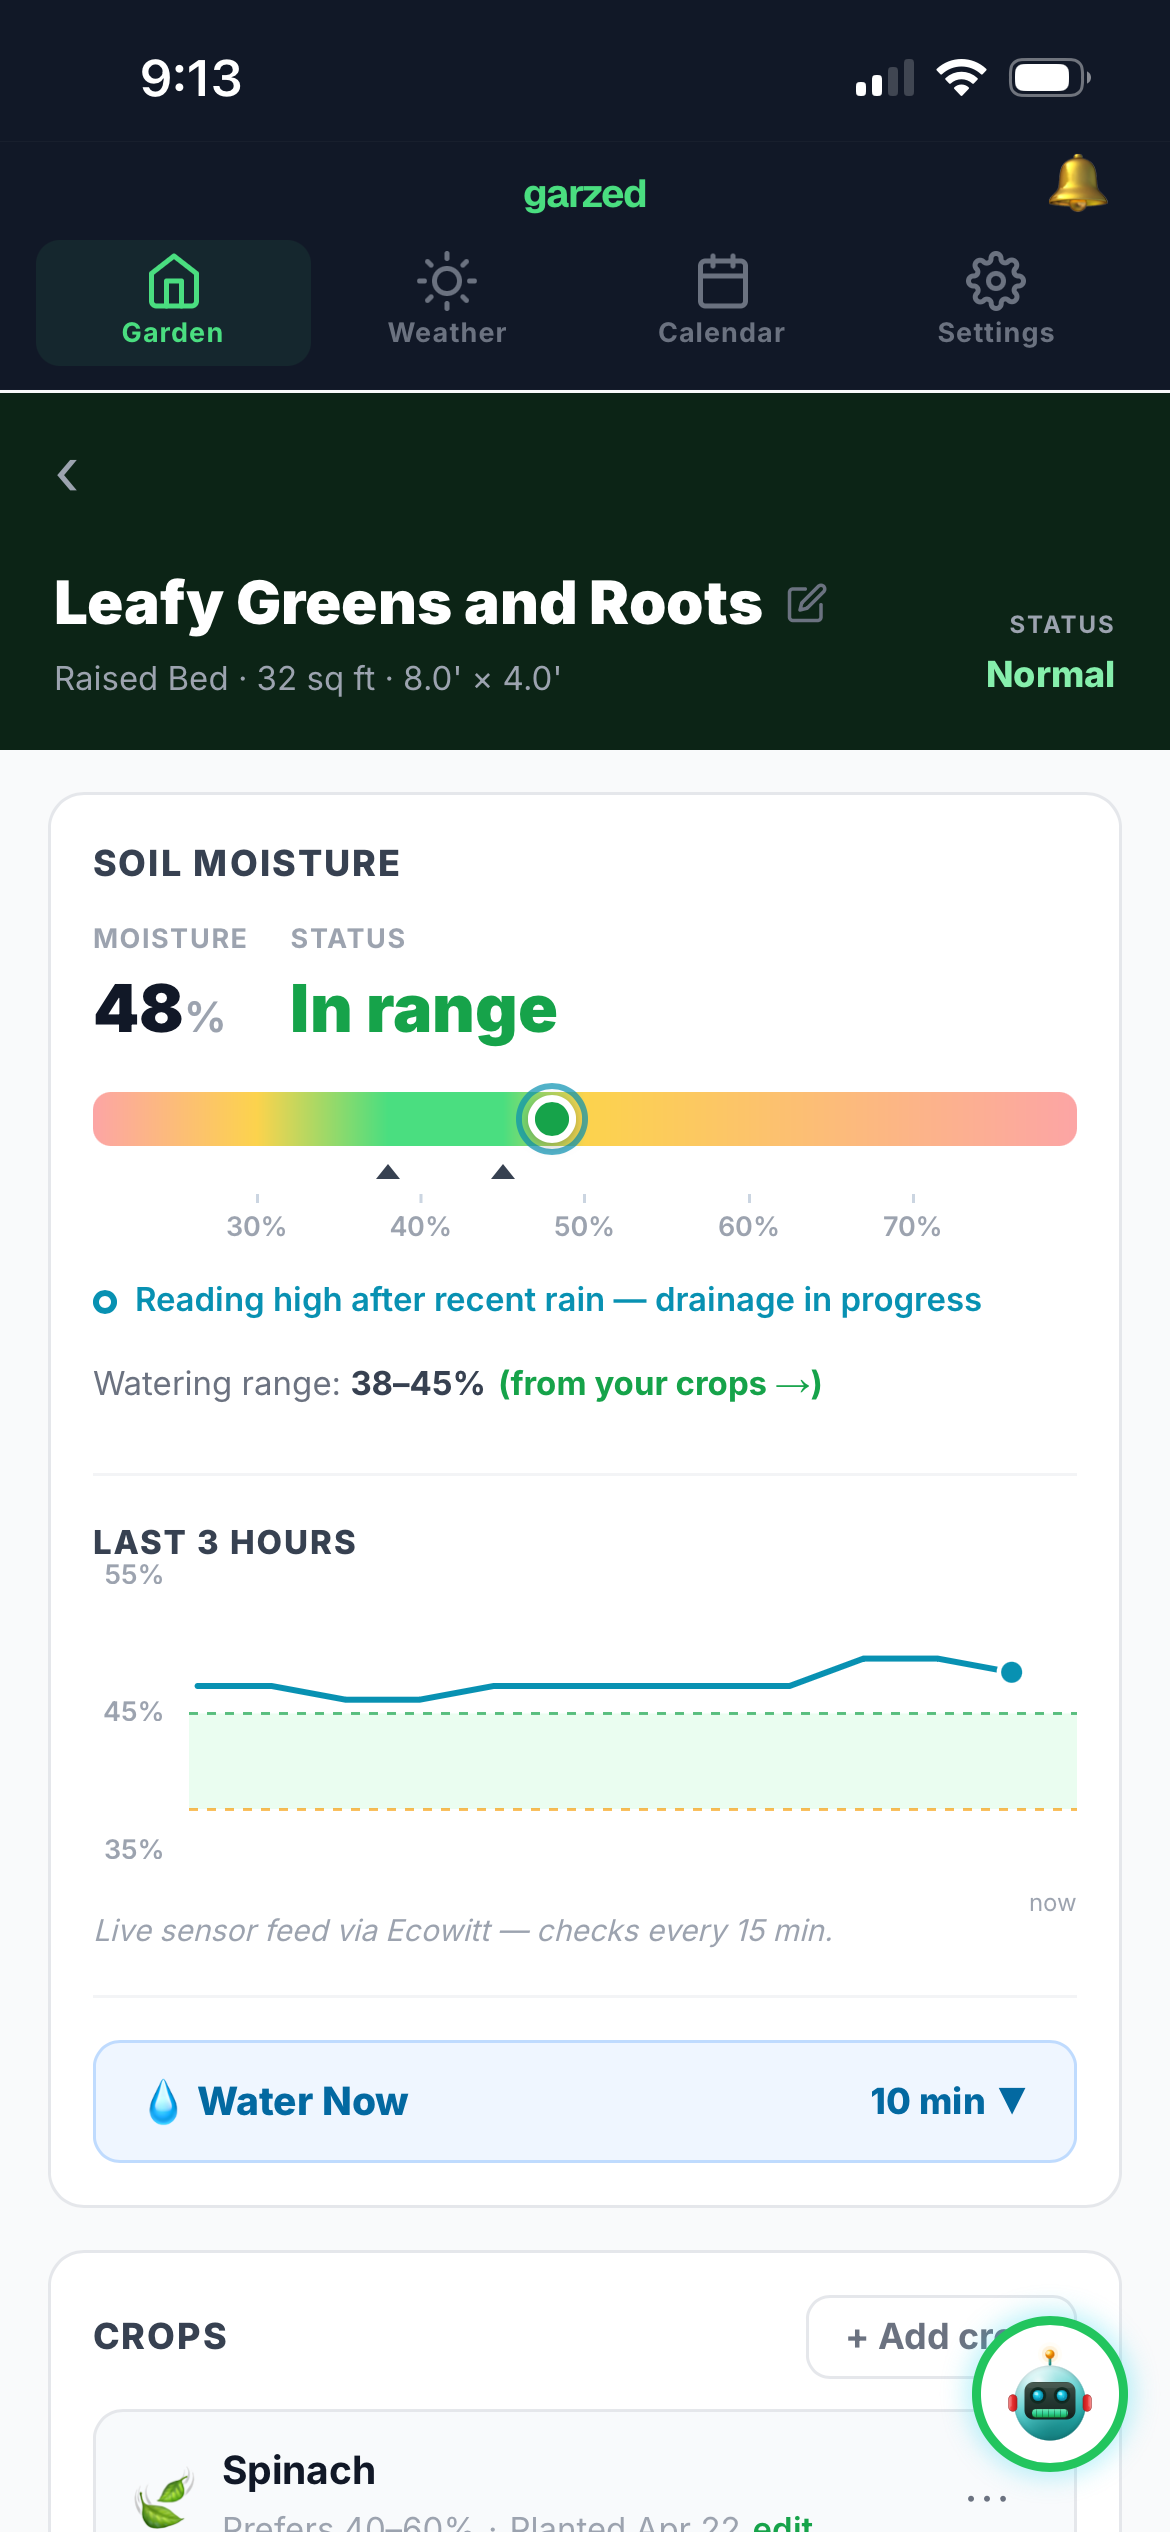Go to the Settings tab
1170x2532 pixels.
(996, 302)
